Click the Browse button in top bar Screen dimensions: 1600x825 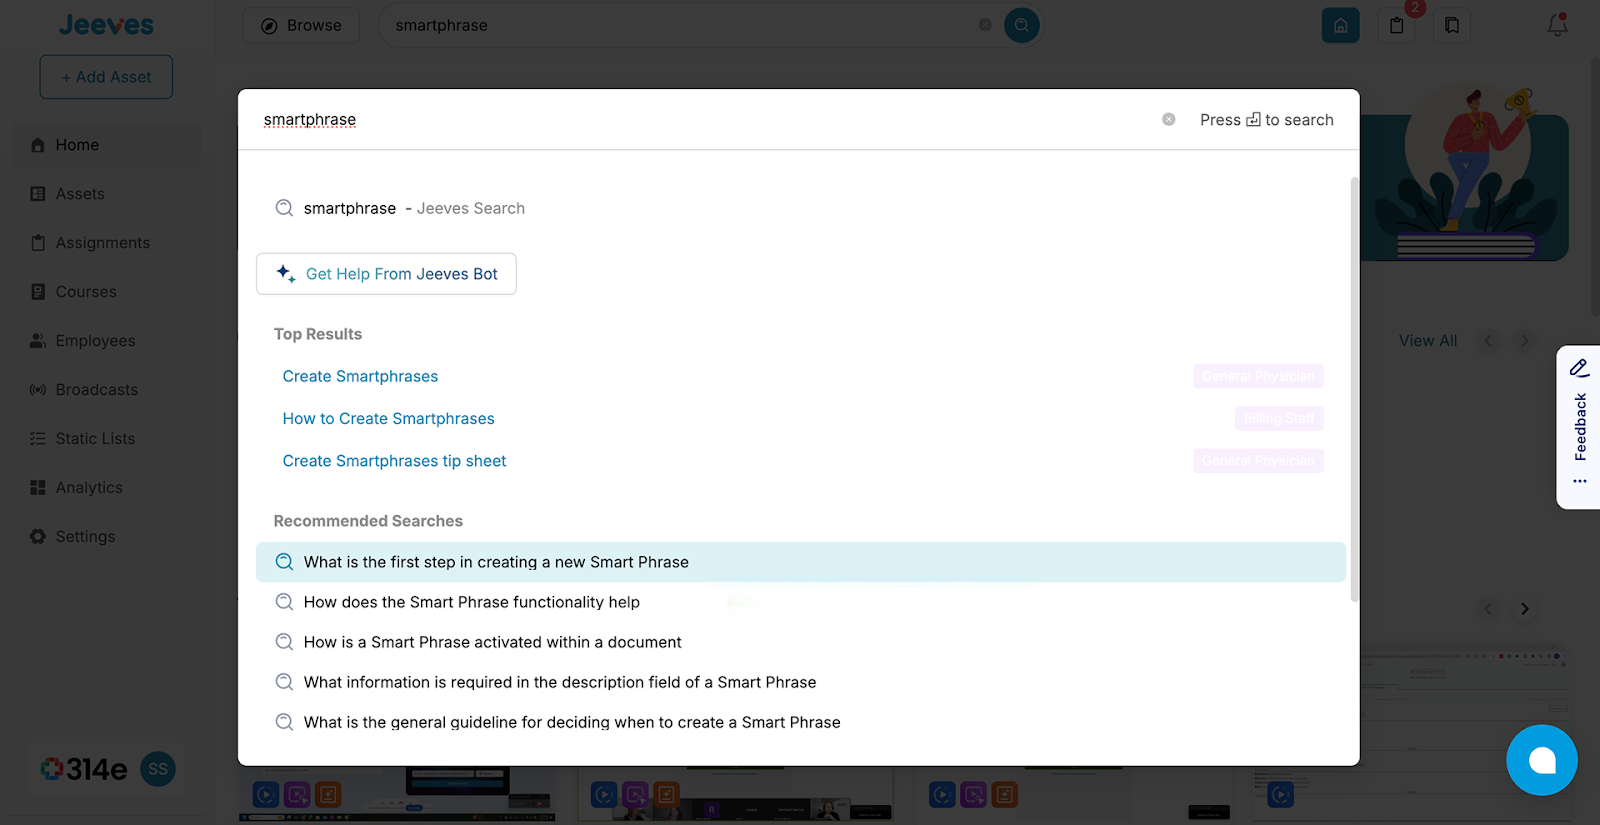301,26
